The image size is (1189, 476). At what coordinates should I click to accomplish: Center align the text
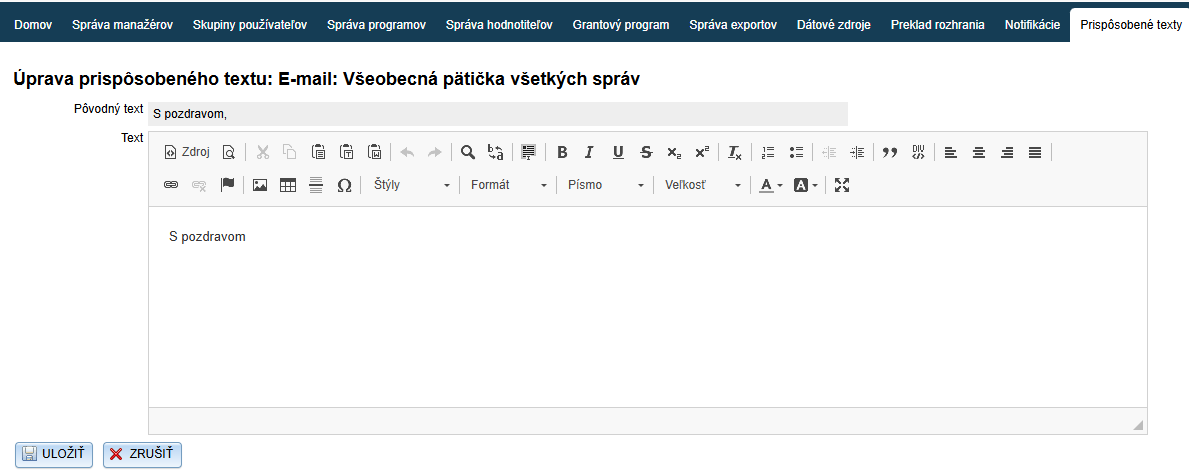[x=979, y=152]
